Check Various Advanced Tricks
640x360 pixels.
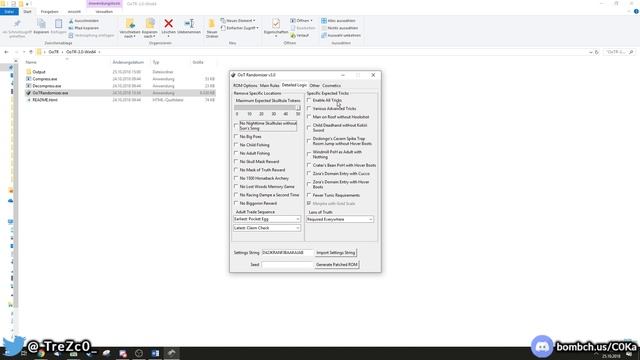[x=309, y=108]
